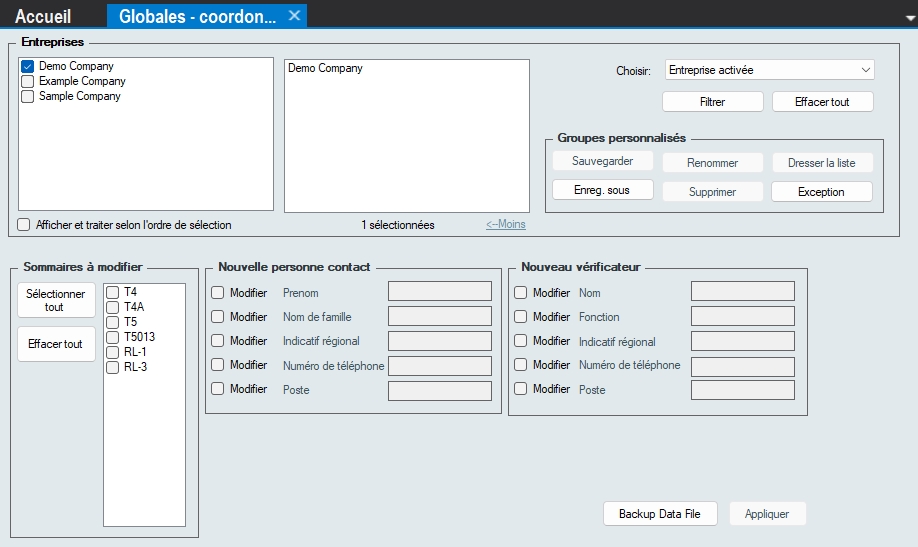Switch to the Accueil tab

[43, 16]
